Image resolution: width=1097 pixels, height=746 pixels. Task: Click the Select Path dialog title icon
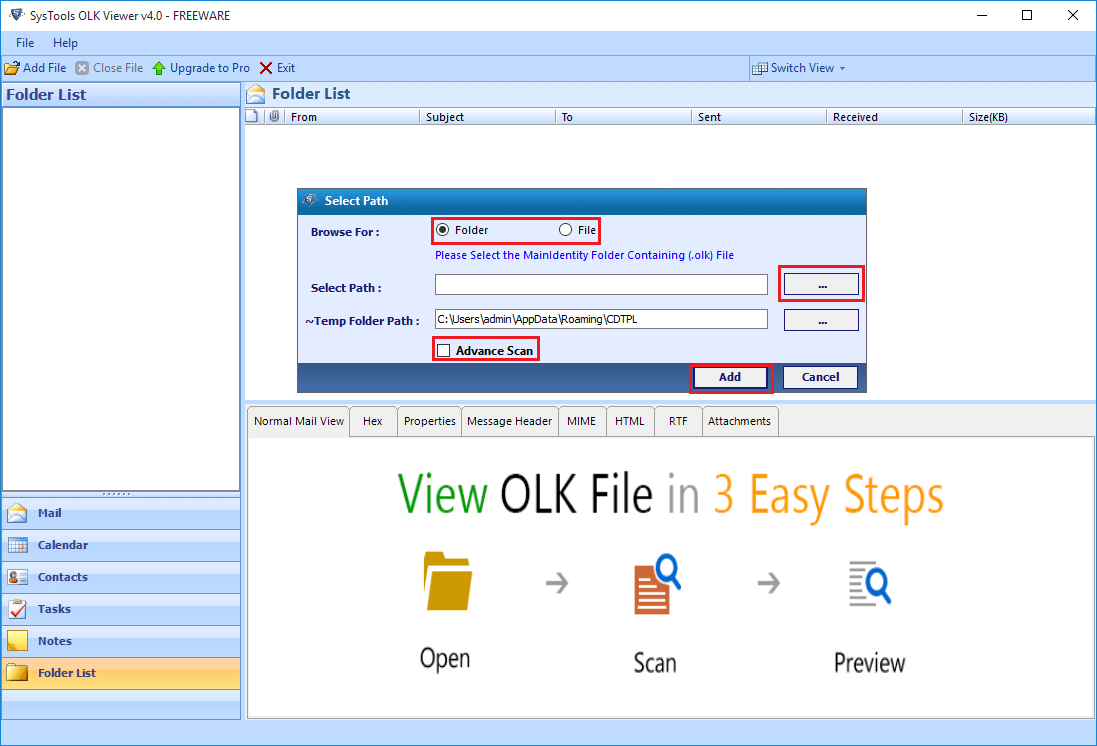[x=310, y=200]
